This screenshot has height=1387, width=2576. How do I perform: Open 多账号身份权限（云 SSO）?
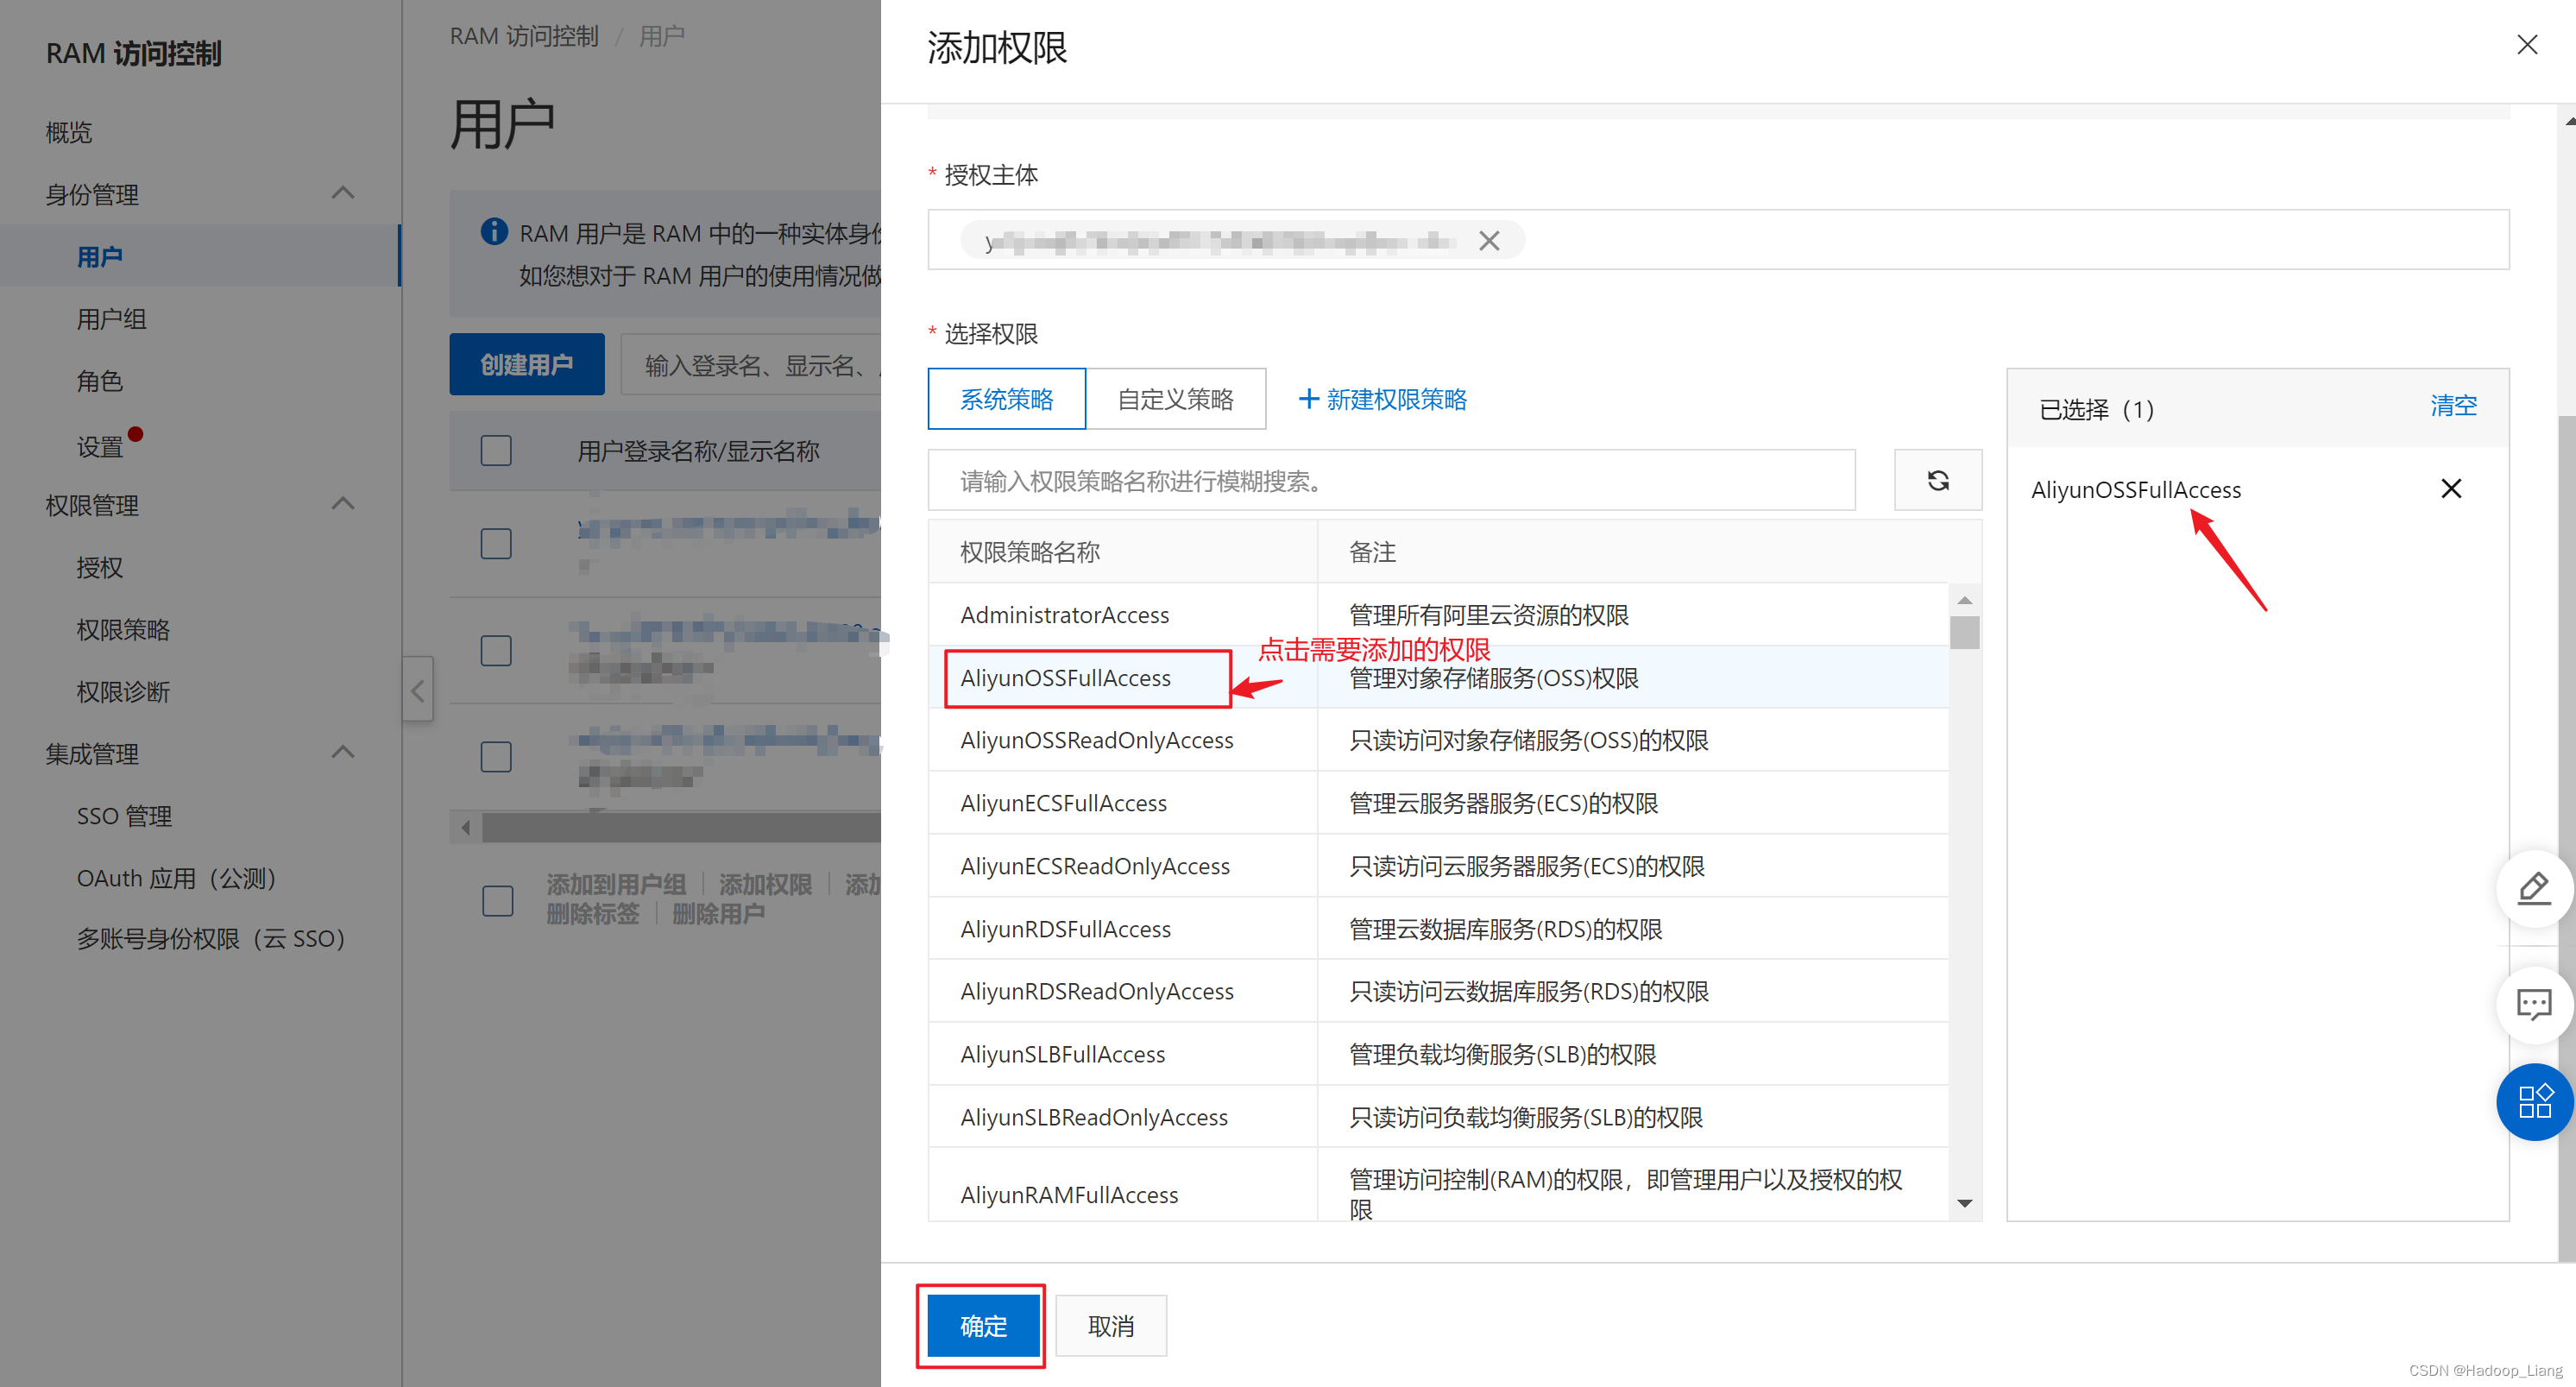tap(211, 938)
